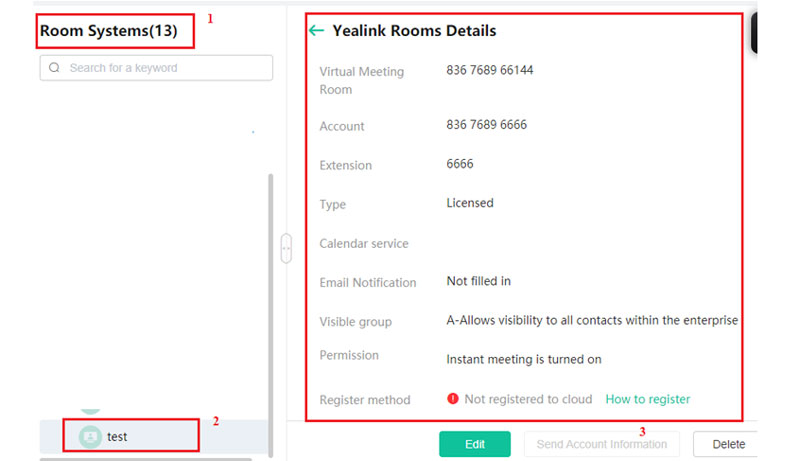The width and height of the screenshot is (800, 461).
Task: Click Send Account Information
Action: click(x=601, y=444)
